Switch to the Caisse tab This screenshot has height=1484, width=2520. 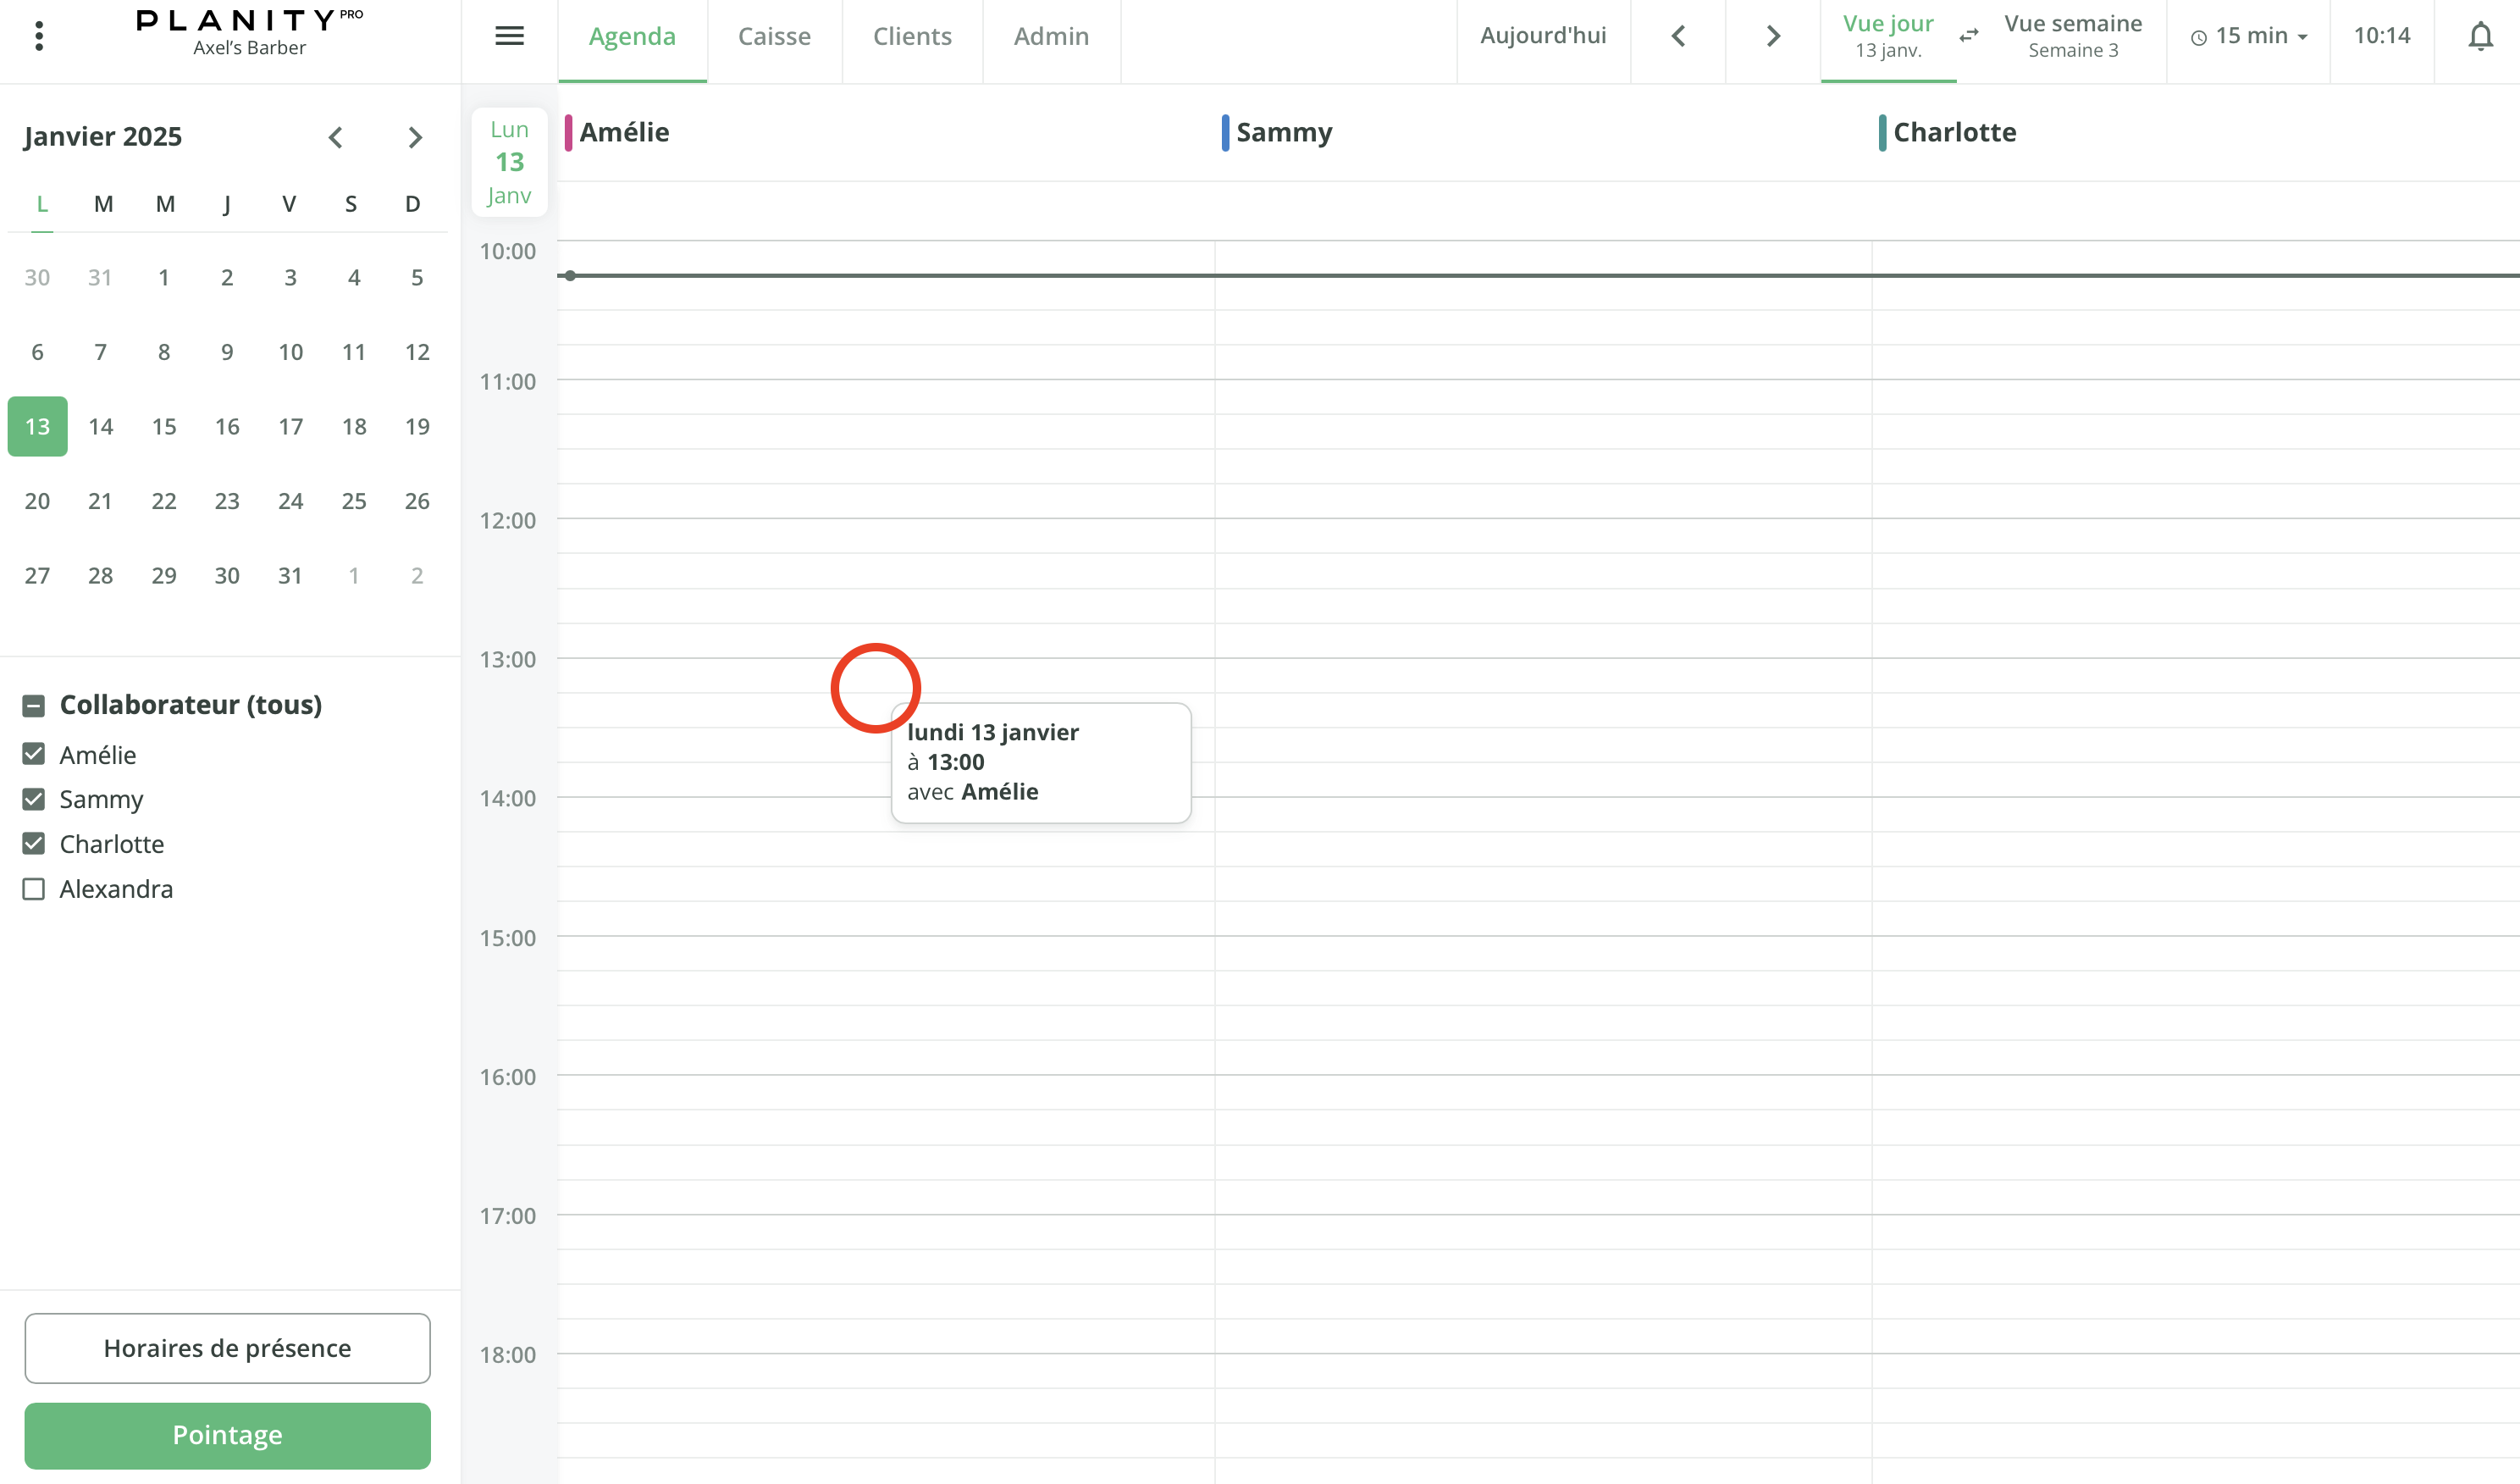coord(775,35)
